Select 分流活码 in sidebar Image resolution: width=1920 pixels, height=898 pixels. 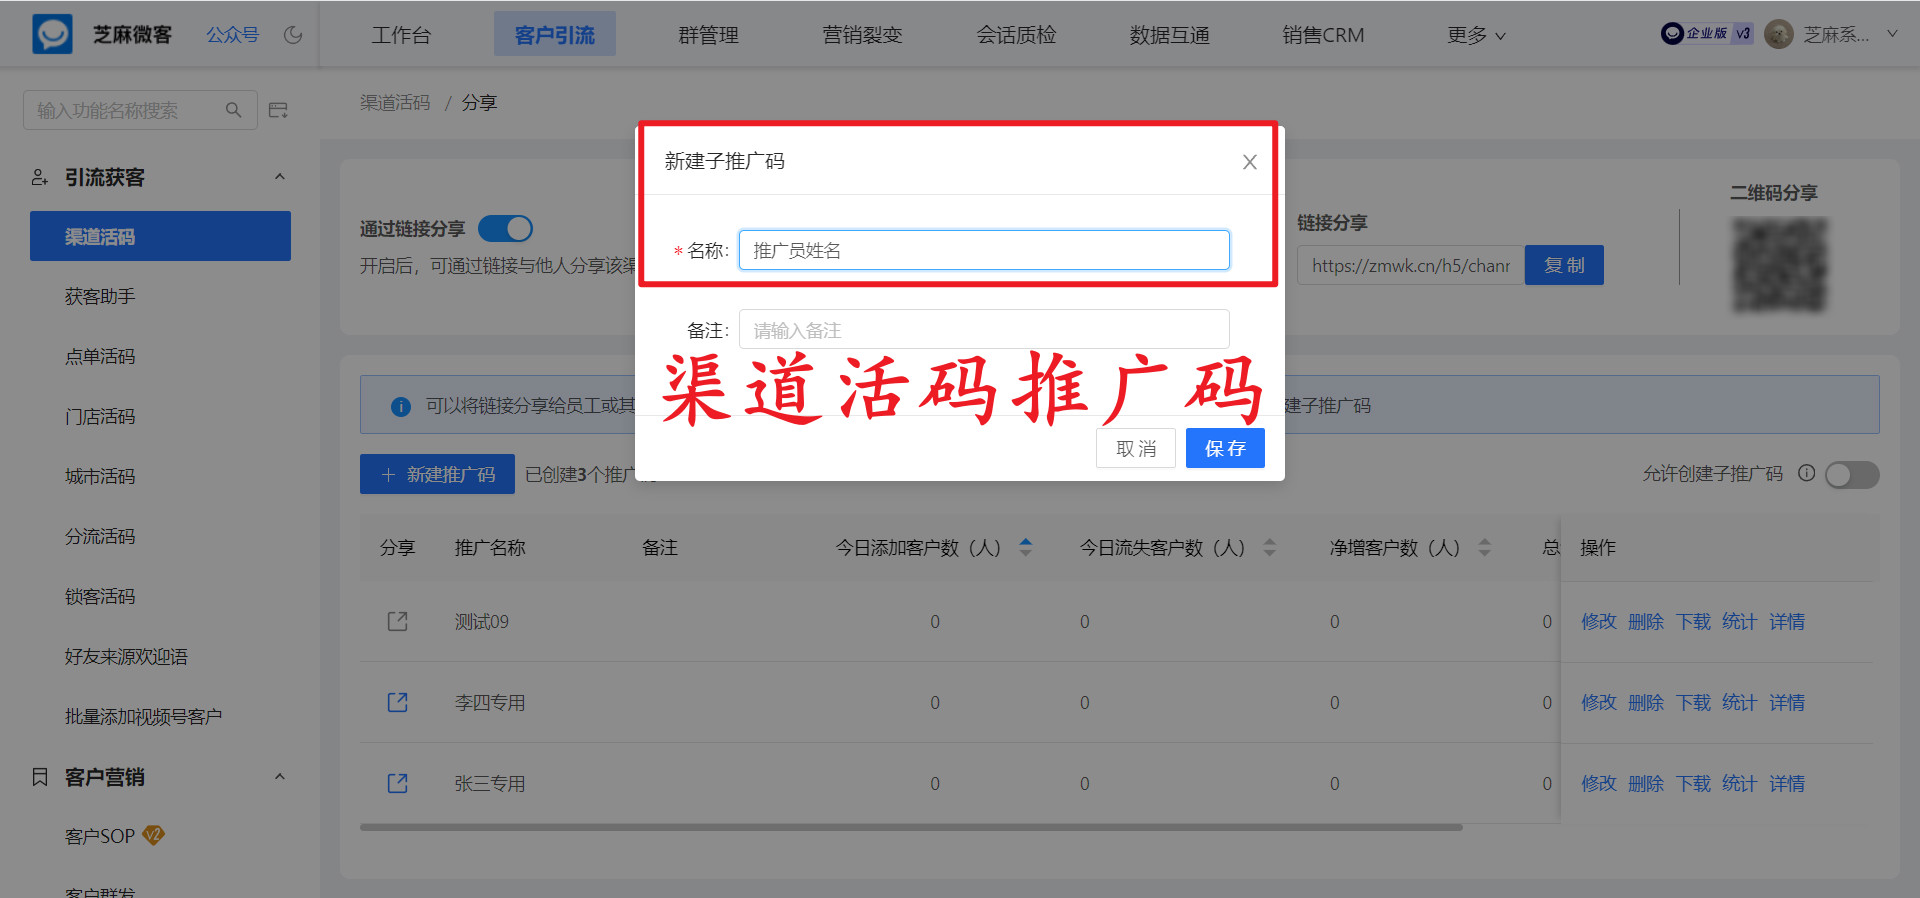[x=100, y=536]
